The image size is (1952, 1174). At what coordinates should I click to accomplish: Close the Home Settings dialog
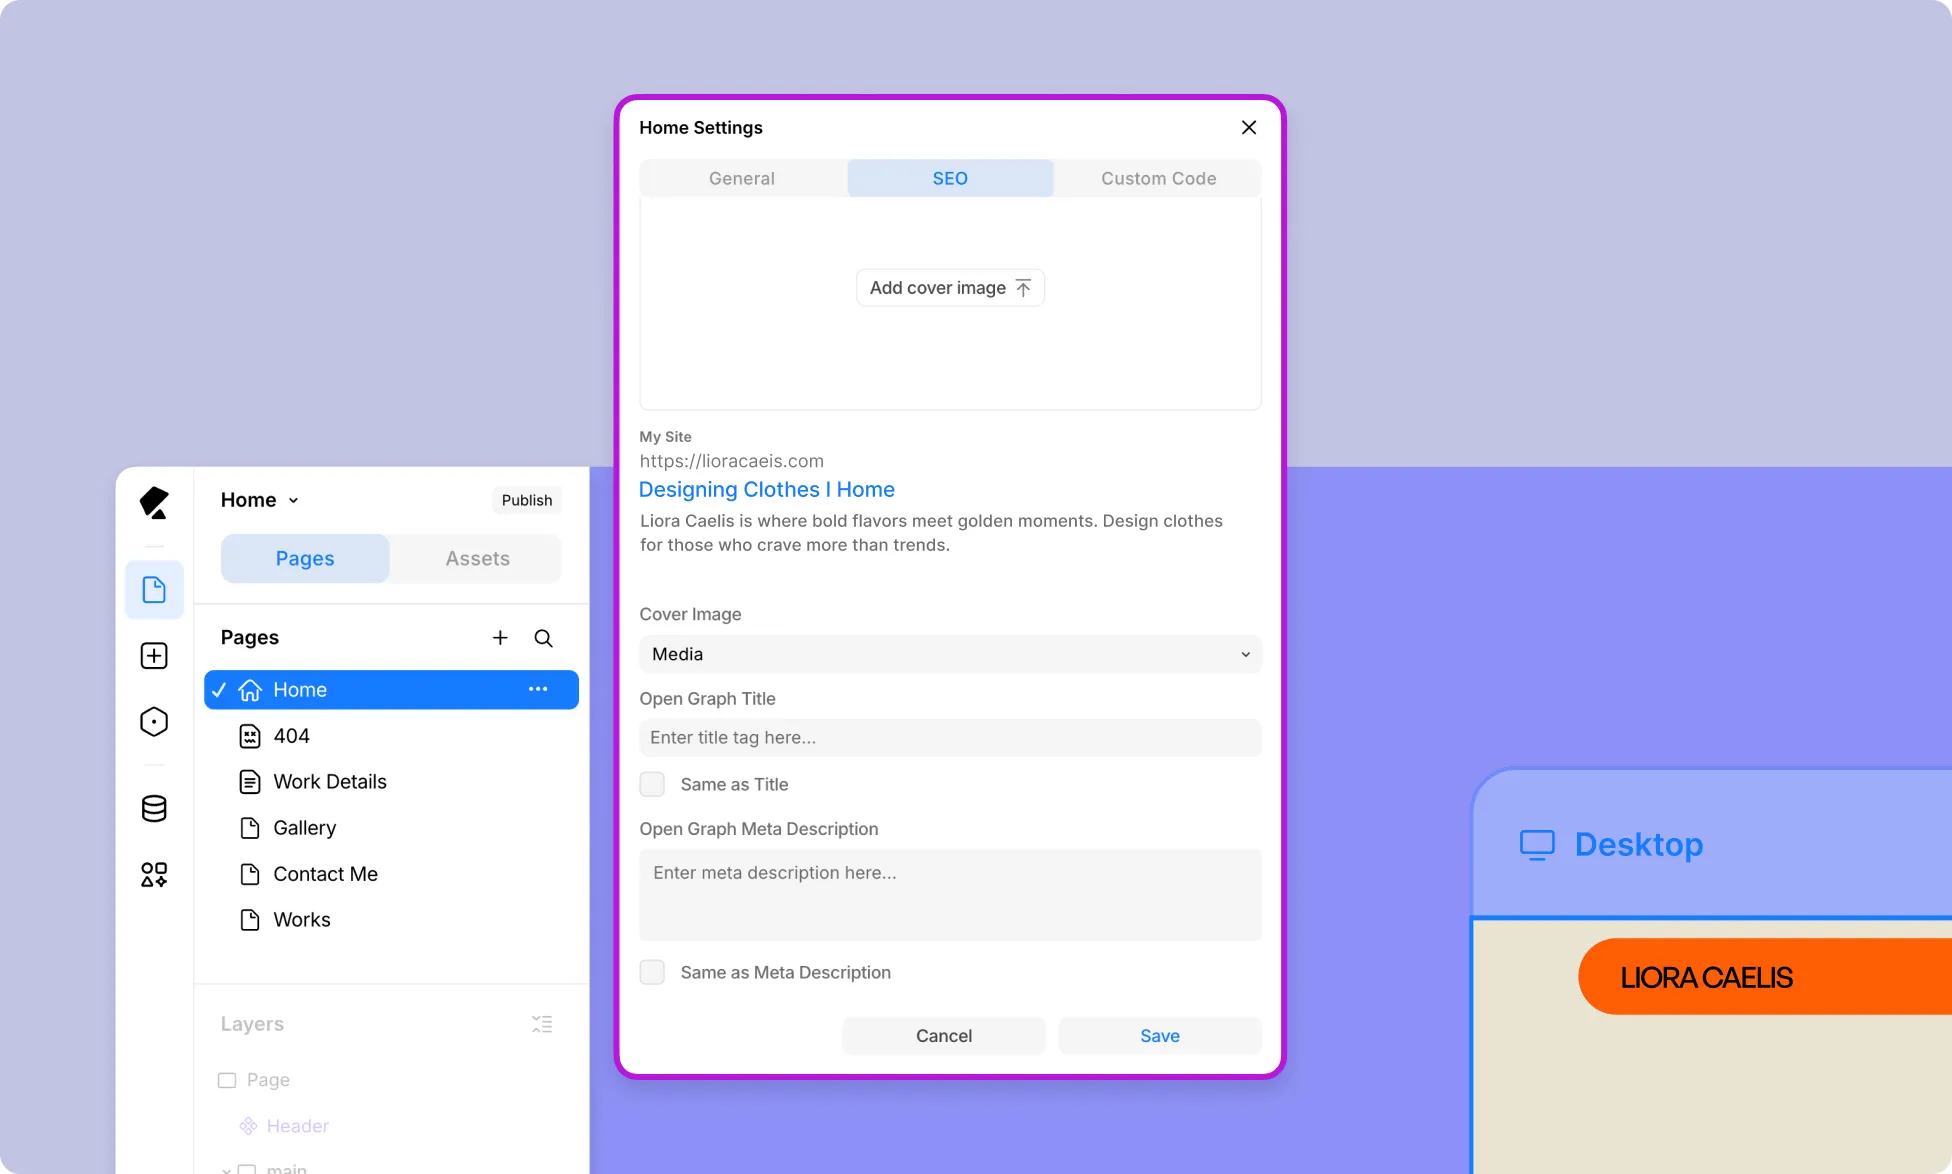1249,127
